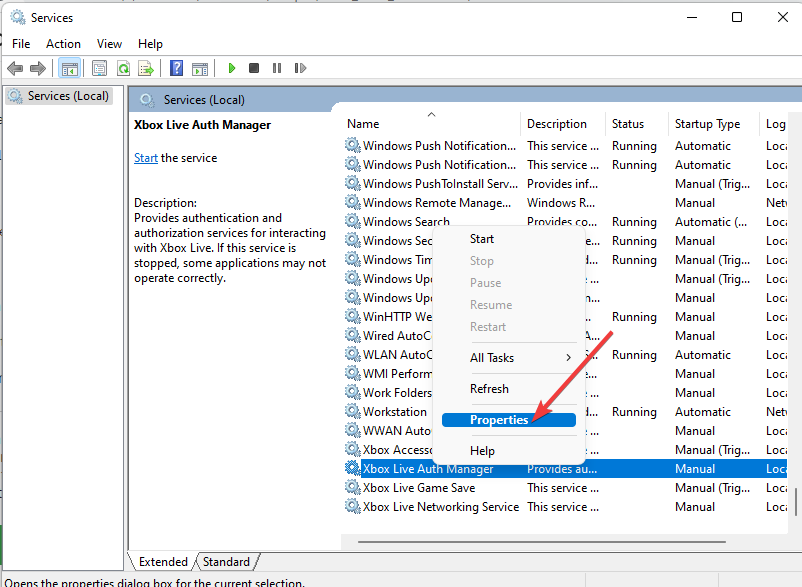Click the Log column header
This screenshot has width=802, height=587.
774,124
